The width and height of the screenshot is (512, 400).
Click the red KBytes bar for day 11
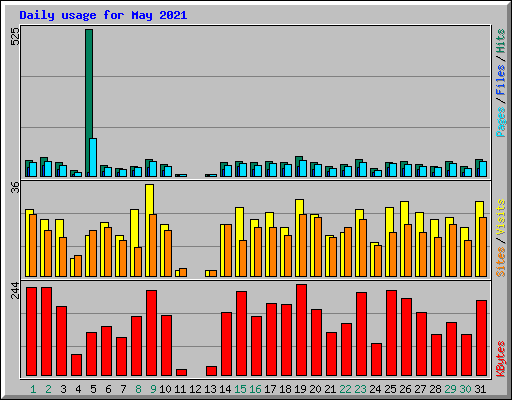click(x=181, y=372)
